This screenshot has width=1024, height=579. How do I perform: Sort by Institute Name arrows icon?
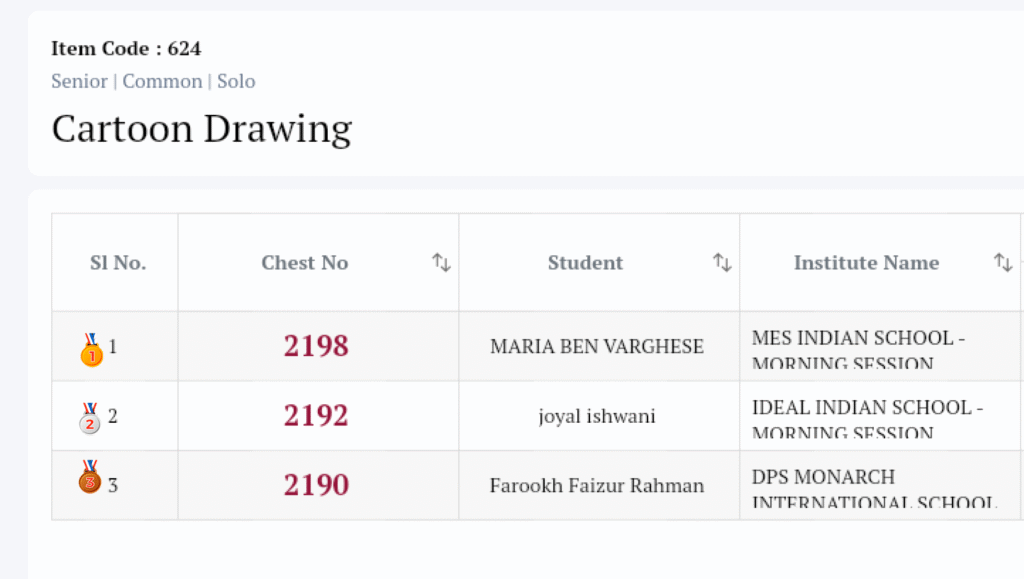(x=1003, y=263)
